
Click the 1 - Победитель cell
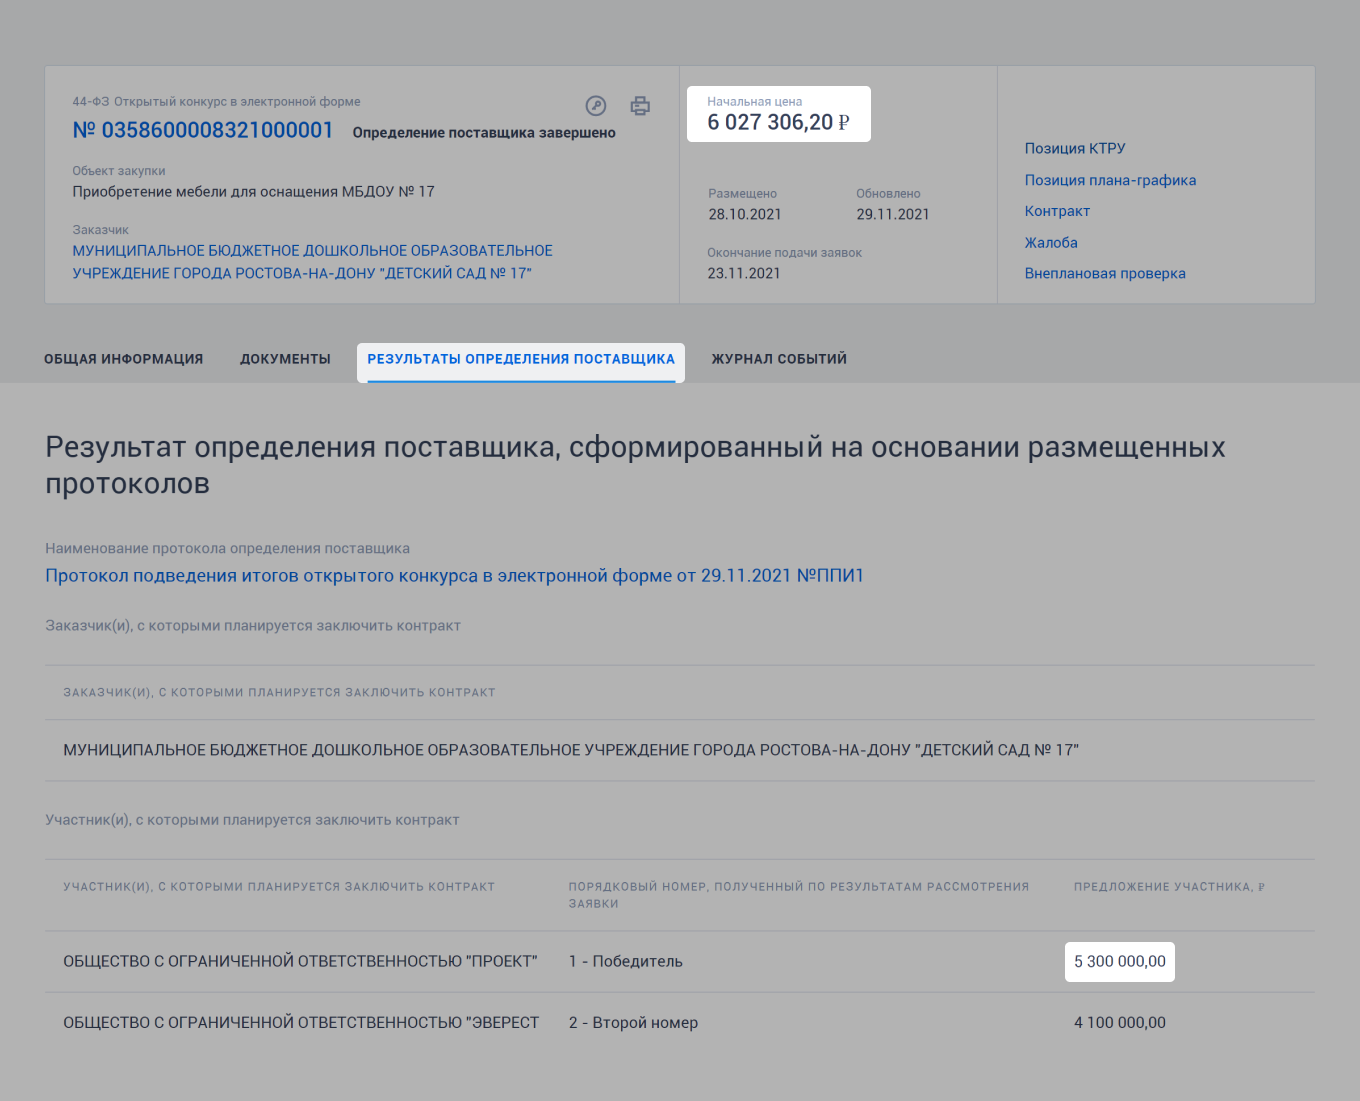click(626, 961)
